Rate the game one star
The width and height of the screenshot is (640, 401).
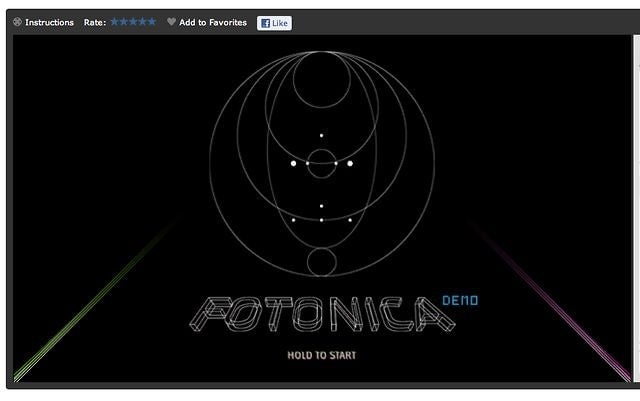115,21
